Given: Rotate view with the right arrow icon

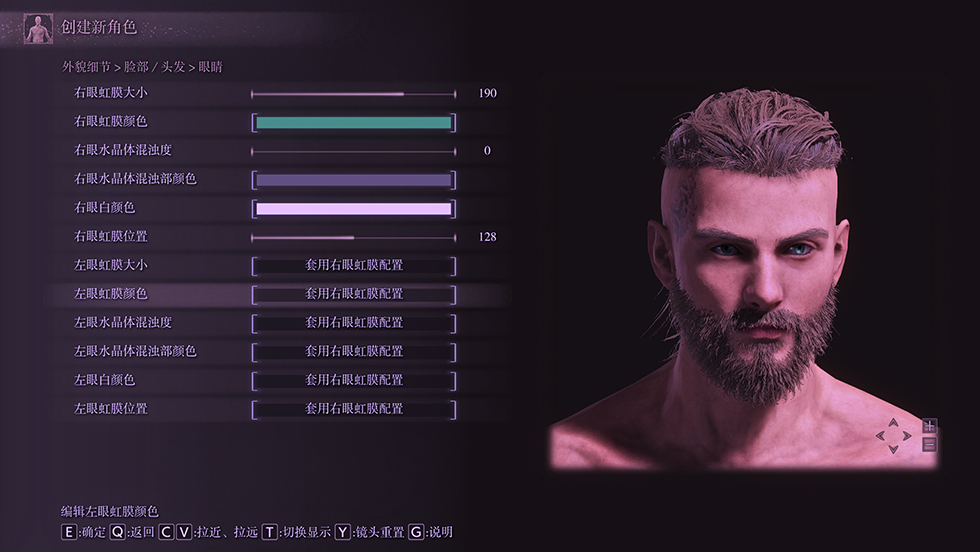Looking at the screenshot, I should point(906,436).
